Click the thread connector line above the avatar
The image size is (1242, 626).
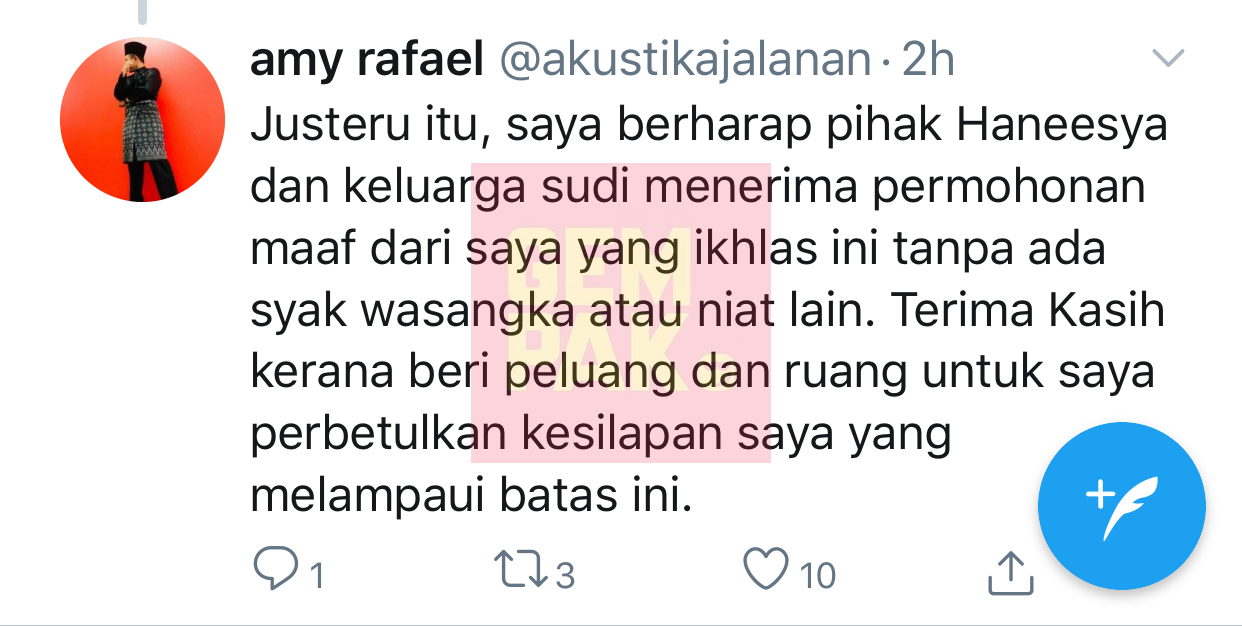click(x=142, y=10)
